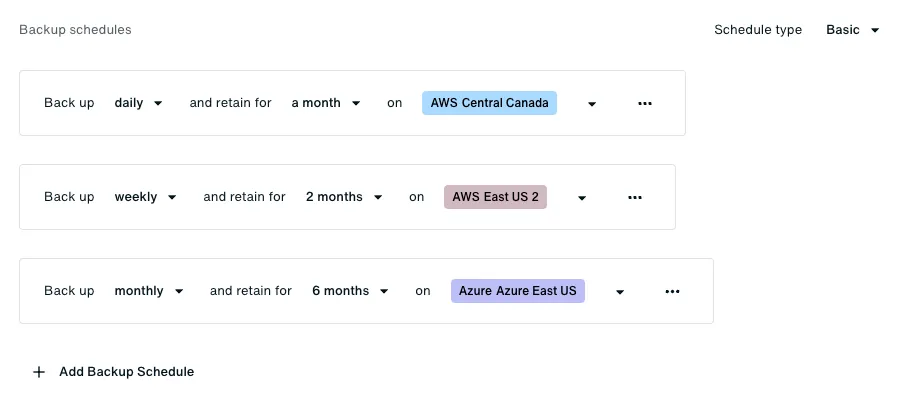Open the '2 months' retention dropdown
Image resolution: width=901 pixels, height=407 pixels.
pyautogui.click(x=344, y=197)
